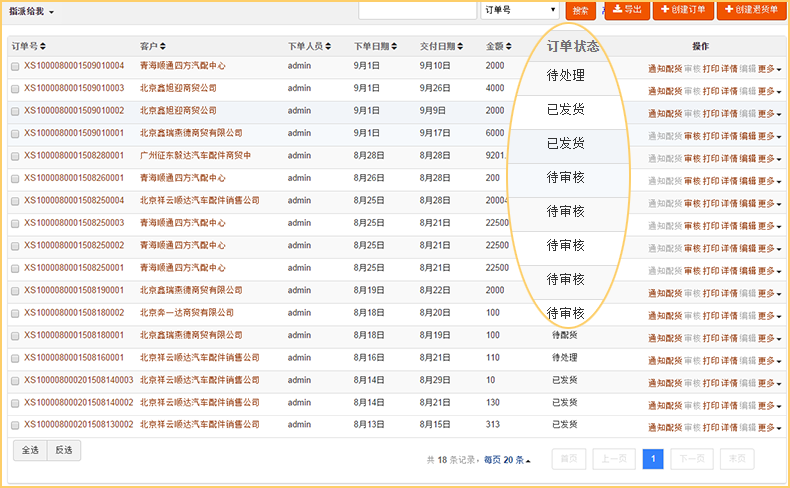Click the 创建订单 plus button
Screen dimensions: 790x488
coord(683,10)
